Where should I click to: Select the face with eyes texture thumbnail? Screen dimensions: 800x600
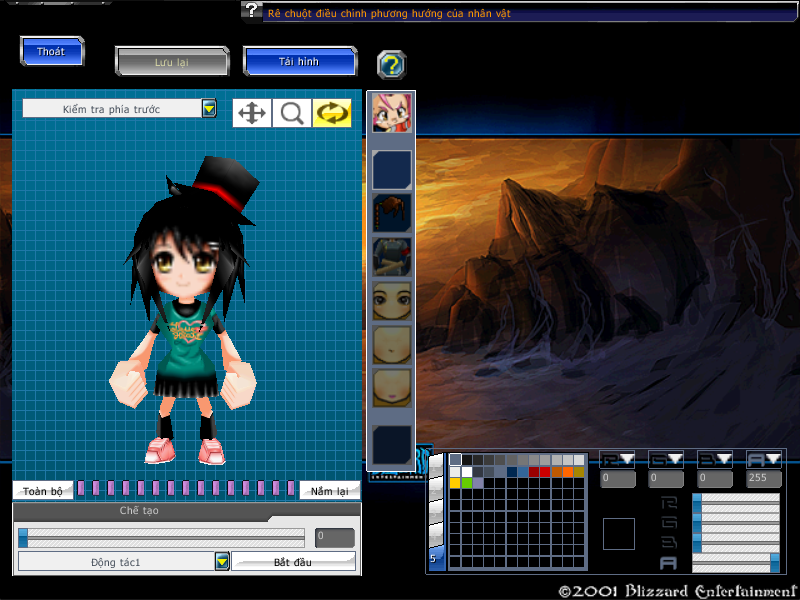[x=391, y=301]
